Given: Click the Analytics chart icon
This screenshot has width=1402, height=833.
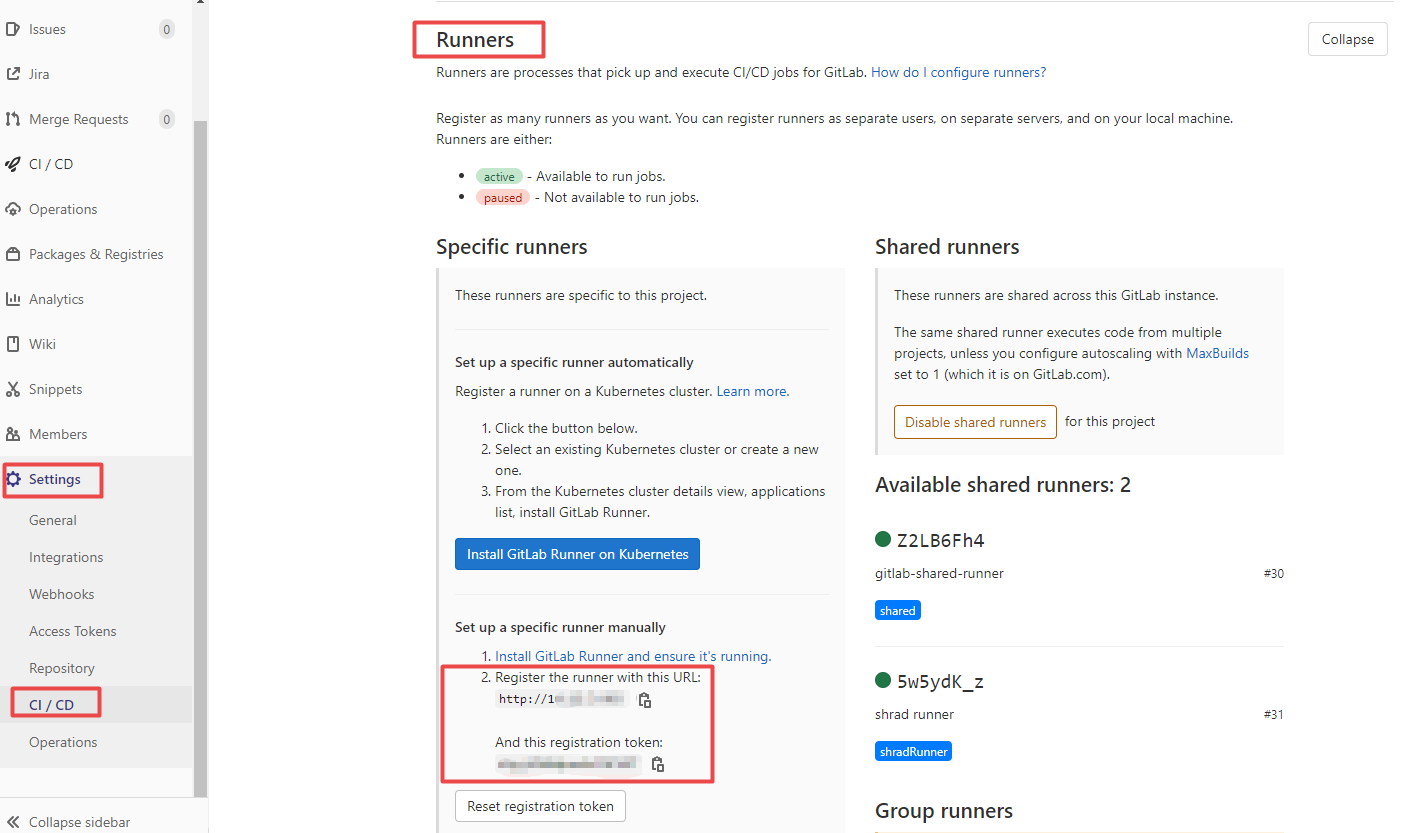Looking at the screenshot, I should tap(13, 299).
